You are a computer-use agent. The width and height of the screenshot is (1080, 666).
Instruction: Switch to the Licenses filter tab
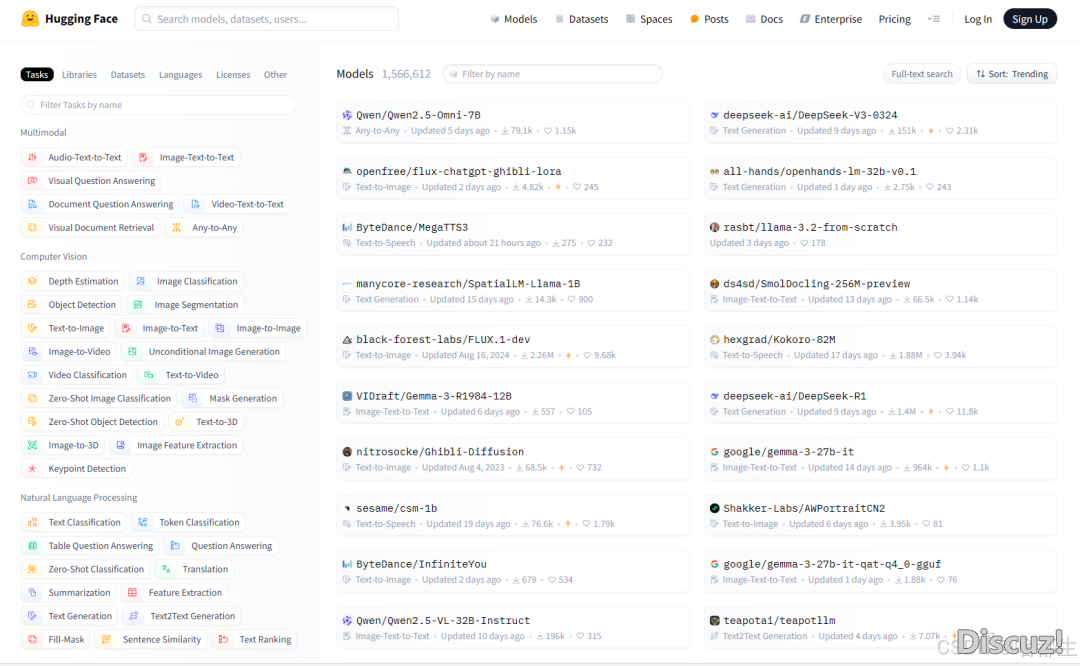click(233, 74)
